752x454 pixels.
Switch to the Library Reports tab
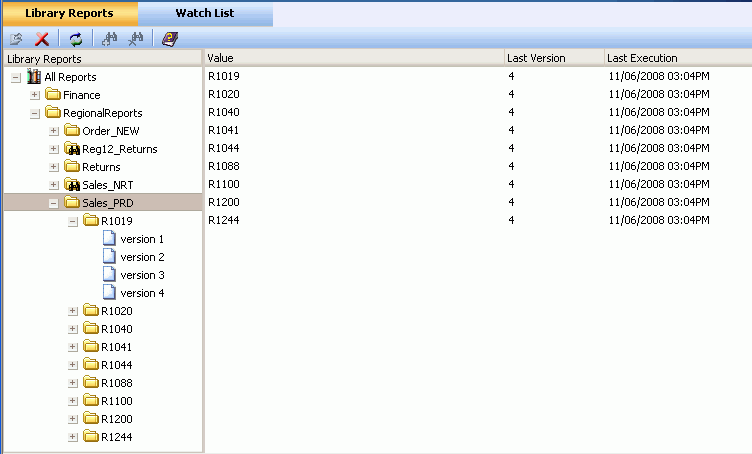click(x=70, y=13)
